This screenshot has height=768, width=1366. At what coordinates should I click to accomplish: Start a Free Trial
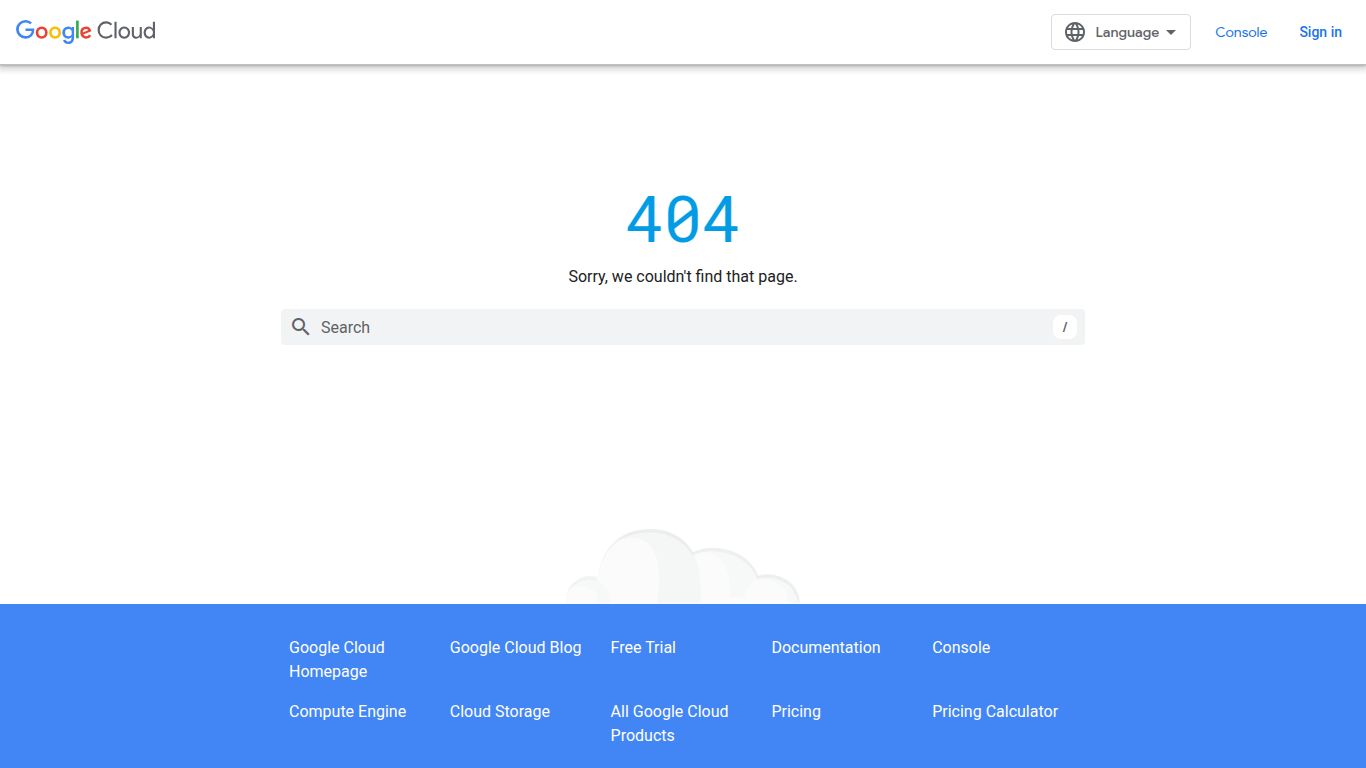[643, 648]
